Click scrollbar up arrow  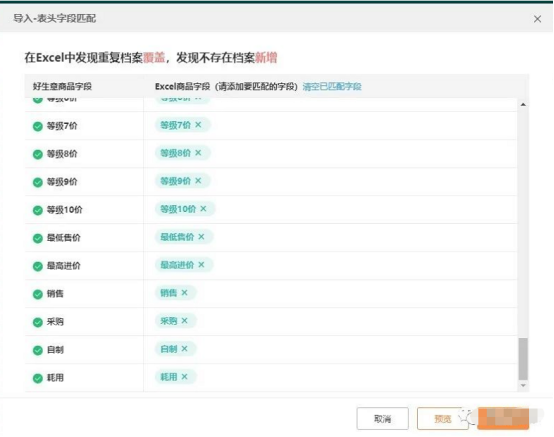tap(523, 105)
